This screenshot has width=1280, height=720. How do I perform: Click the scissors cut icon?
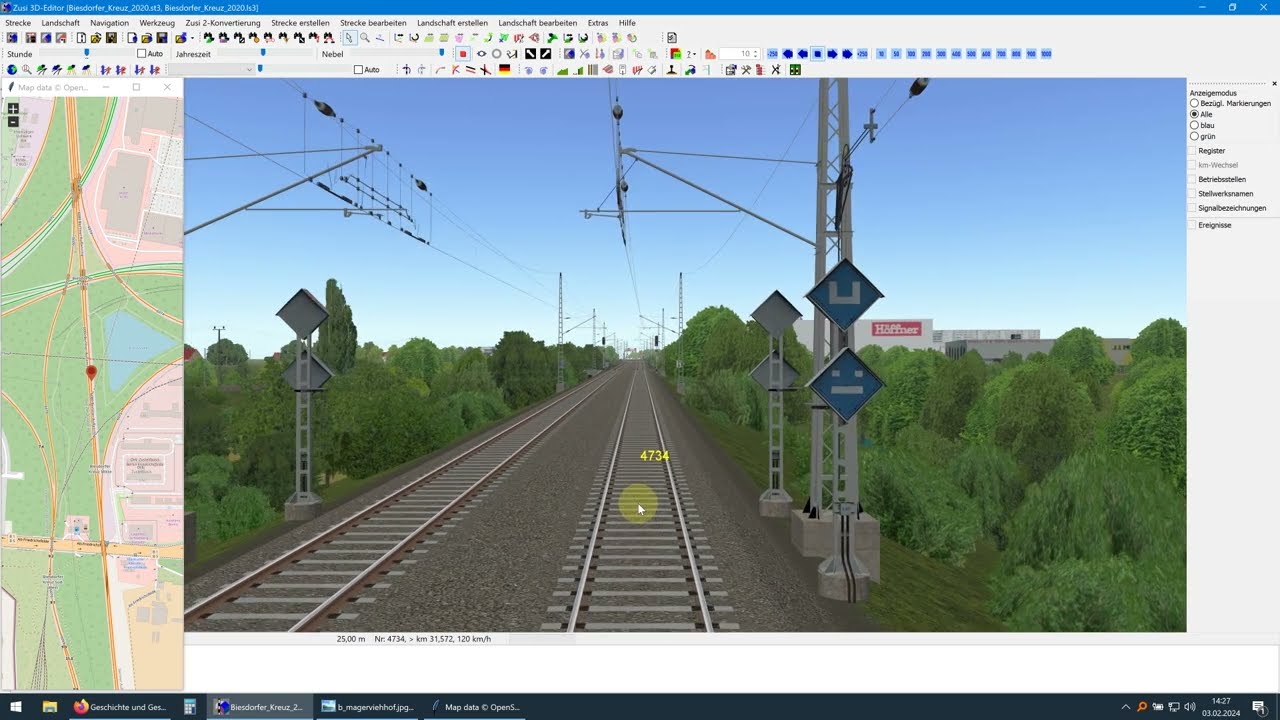774,70
